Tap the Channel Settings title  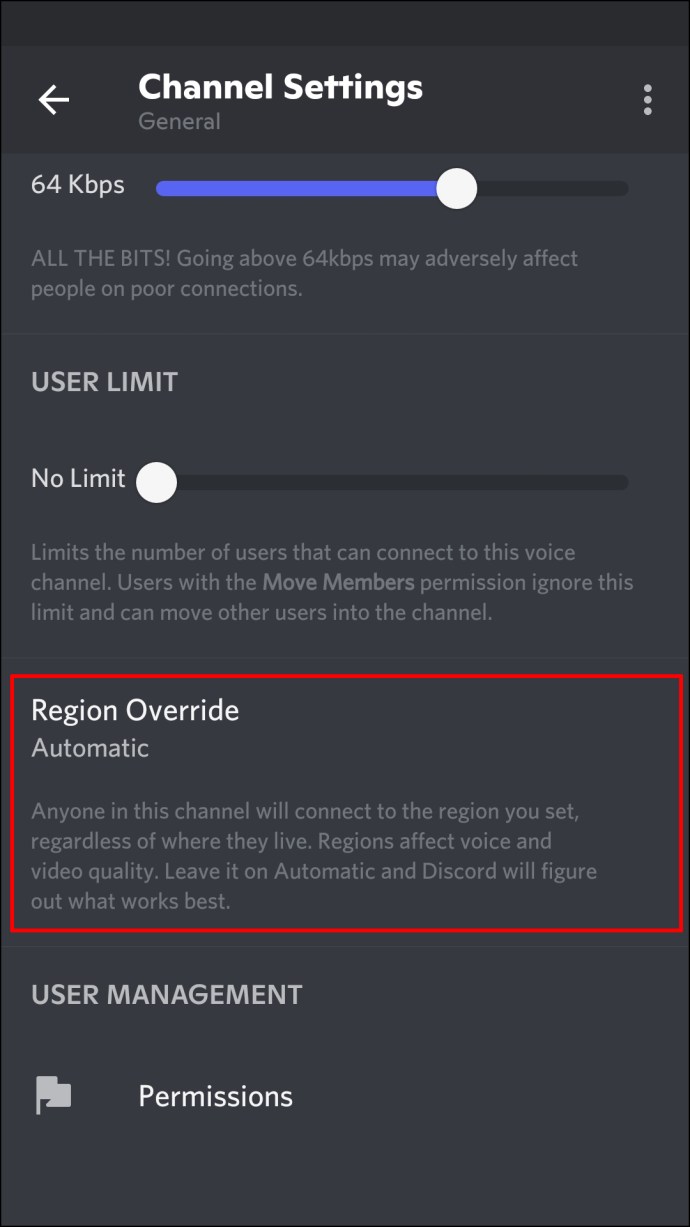tap(280, 87)
